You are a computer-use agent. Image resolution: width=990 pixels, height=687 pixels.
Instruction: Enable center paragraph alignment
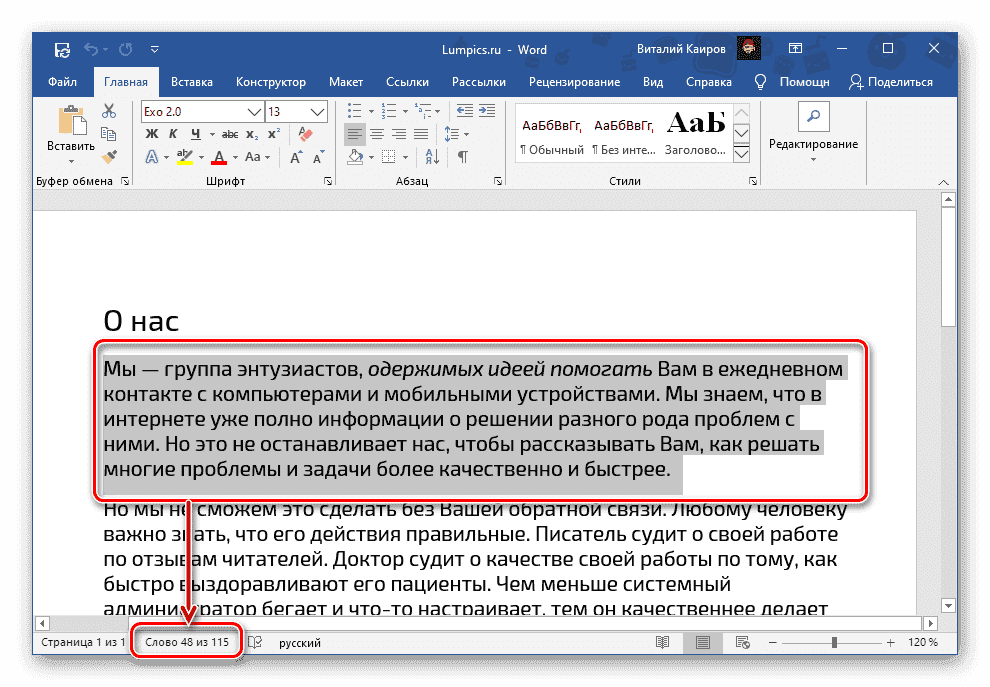point(376,134)
